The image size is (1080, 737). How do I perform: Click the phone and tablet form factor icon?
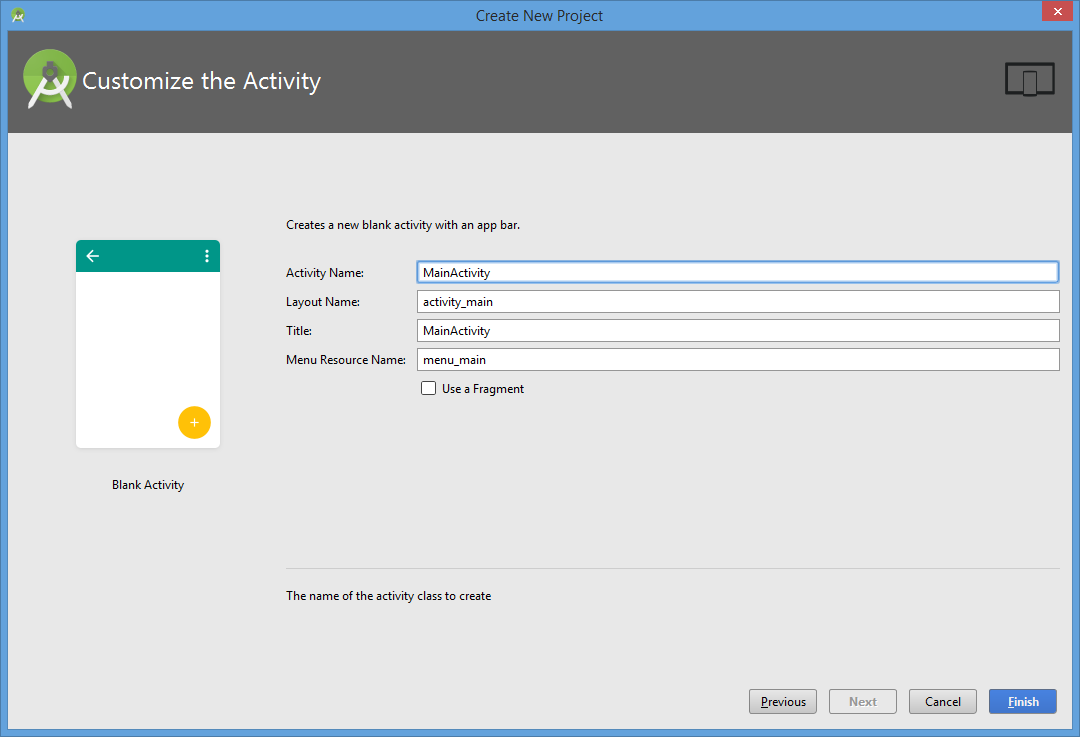tap(1029, 79)
